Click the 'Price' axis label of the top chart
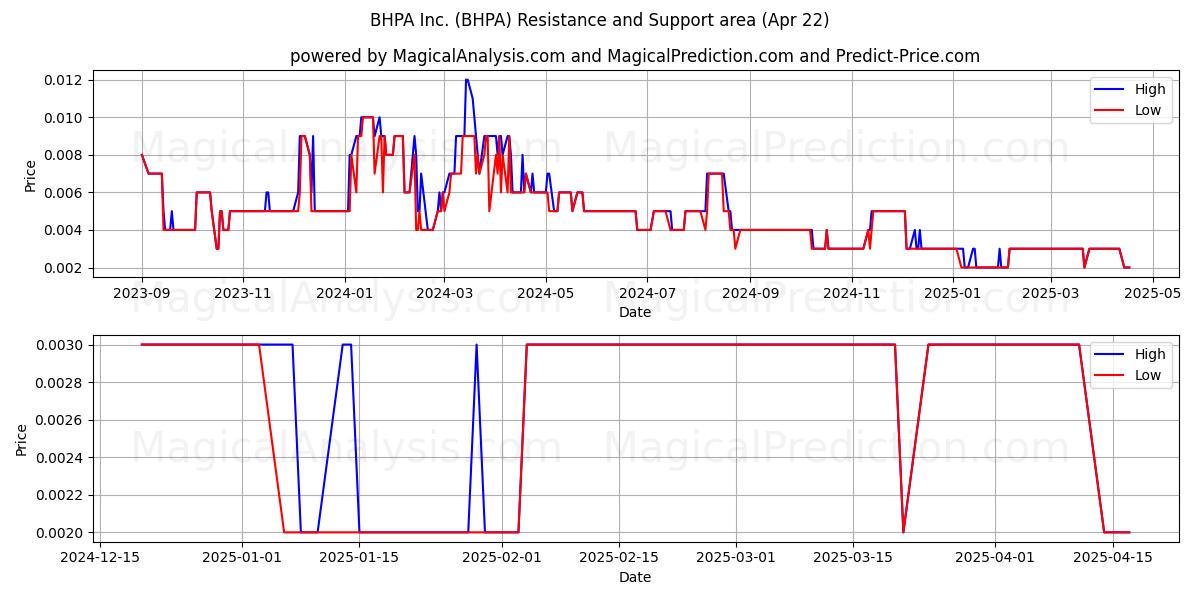 (x=30, y=176)
